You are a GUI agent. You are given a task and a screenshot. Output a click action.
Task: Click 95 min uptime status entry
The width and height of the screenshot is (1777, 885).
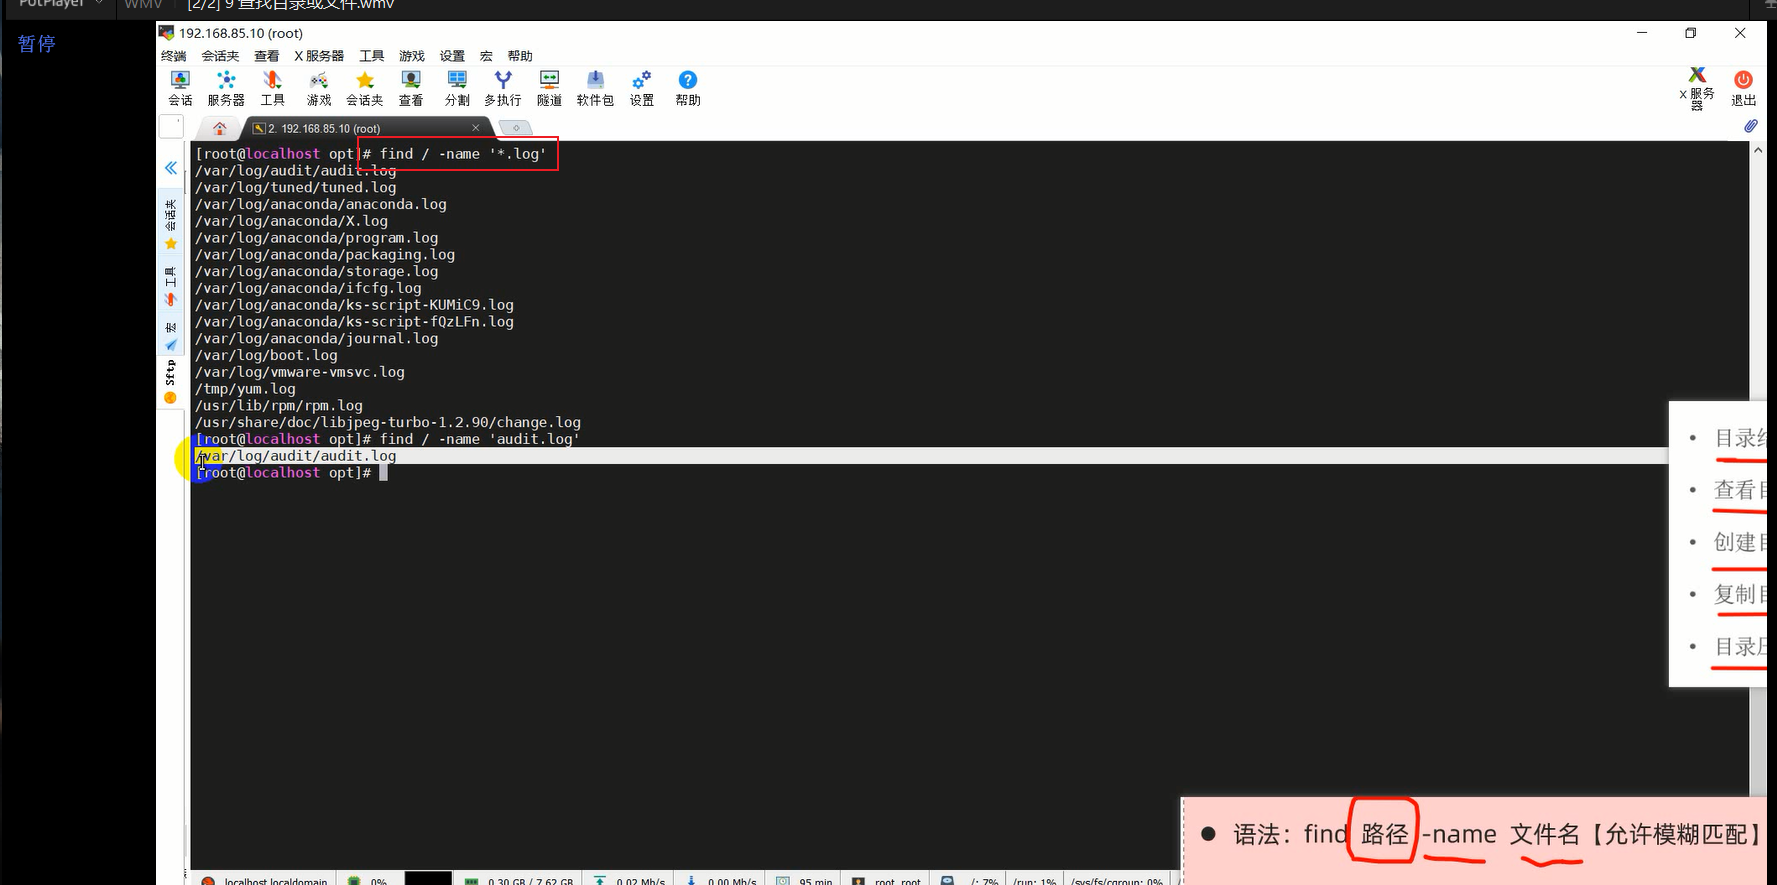tap(805, 881)
